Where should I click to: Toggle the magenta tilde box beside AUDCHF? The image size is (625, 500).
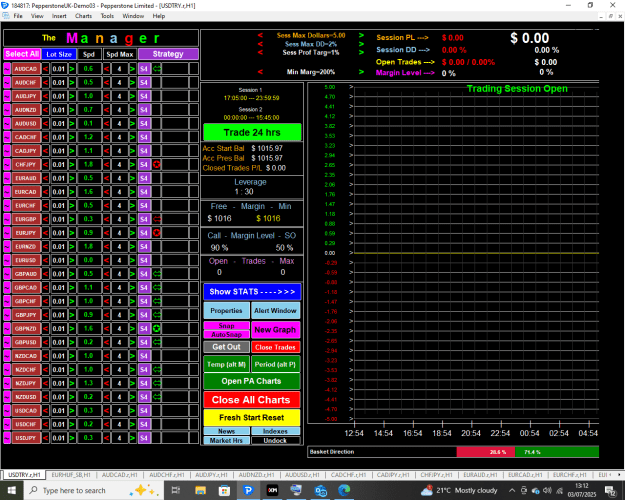[x=7, y=83]
